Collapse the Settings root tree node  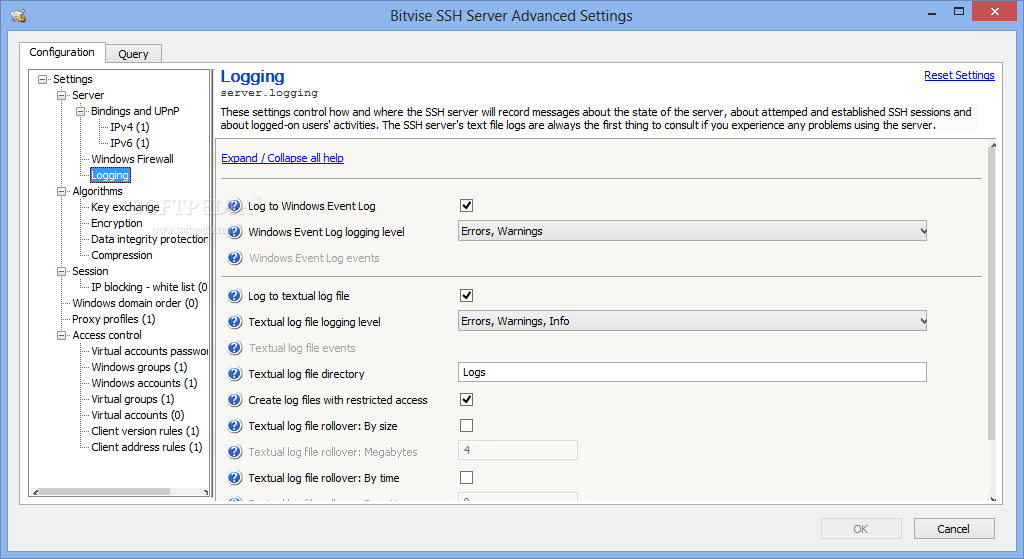(x=42, y=79)
